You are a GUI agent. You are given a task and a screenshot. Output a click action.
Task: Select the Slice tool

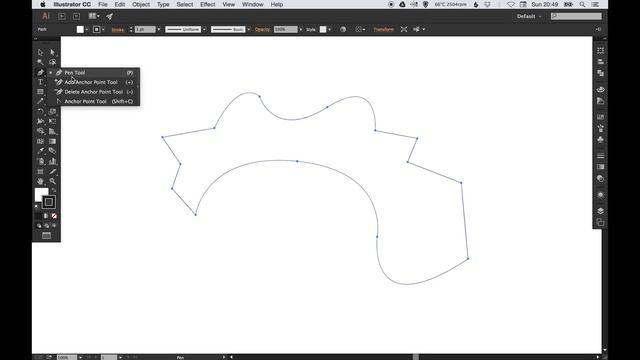[x=52, y=171]
